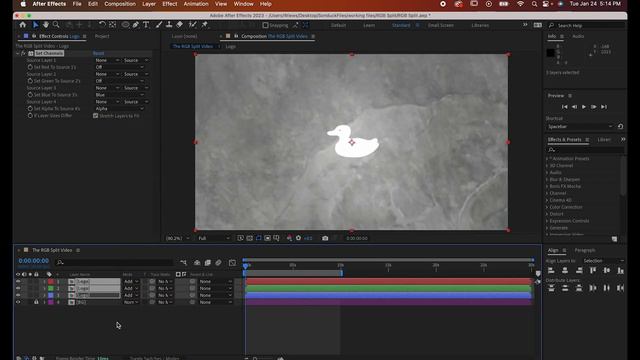This screenshot has width=640, height=360.
Task: Select the Standard workspace
Action: [x=401, y=25]
